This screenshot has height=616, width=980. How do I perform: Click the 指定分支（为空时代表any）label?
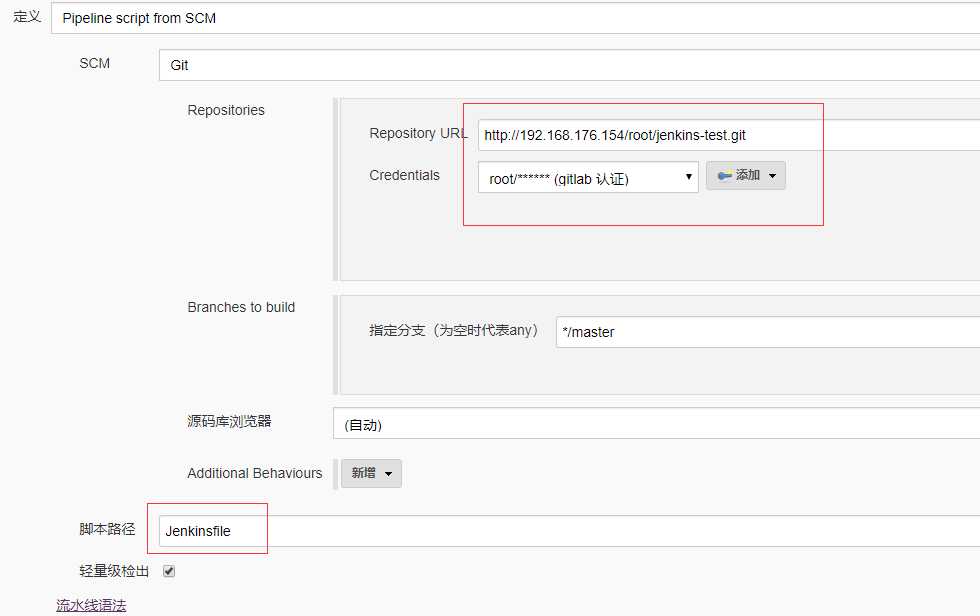pos(454,330)
